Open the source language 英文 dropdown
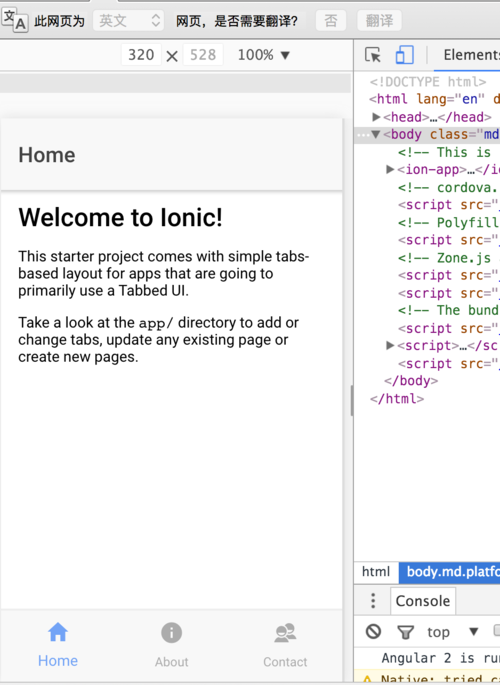 [x=128, y=21]
